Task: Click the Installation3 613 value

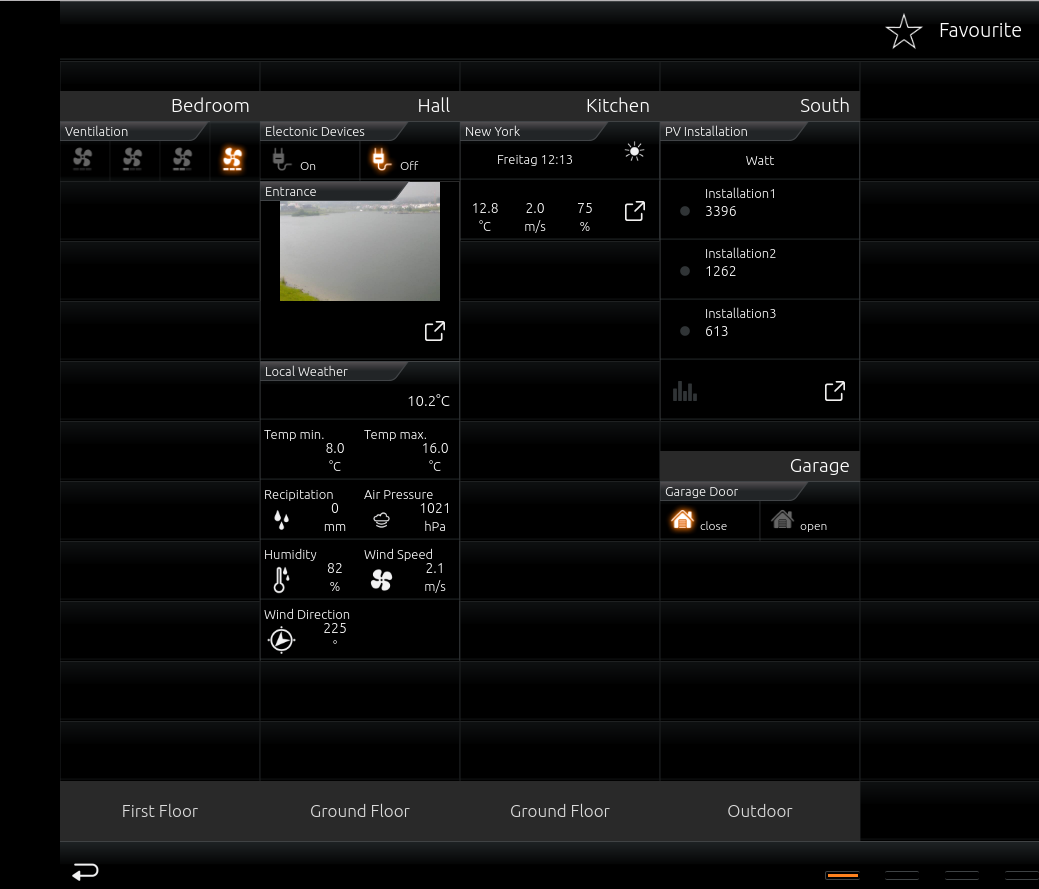Action: [716, 331]
